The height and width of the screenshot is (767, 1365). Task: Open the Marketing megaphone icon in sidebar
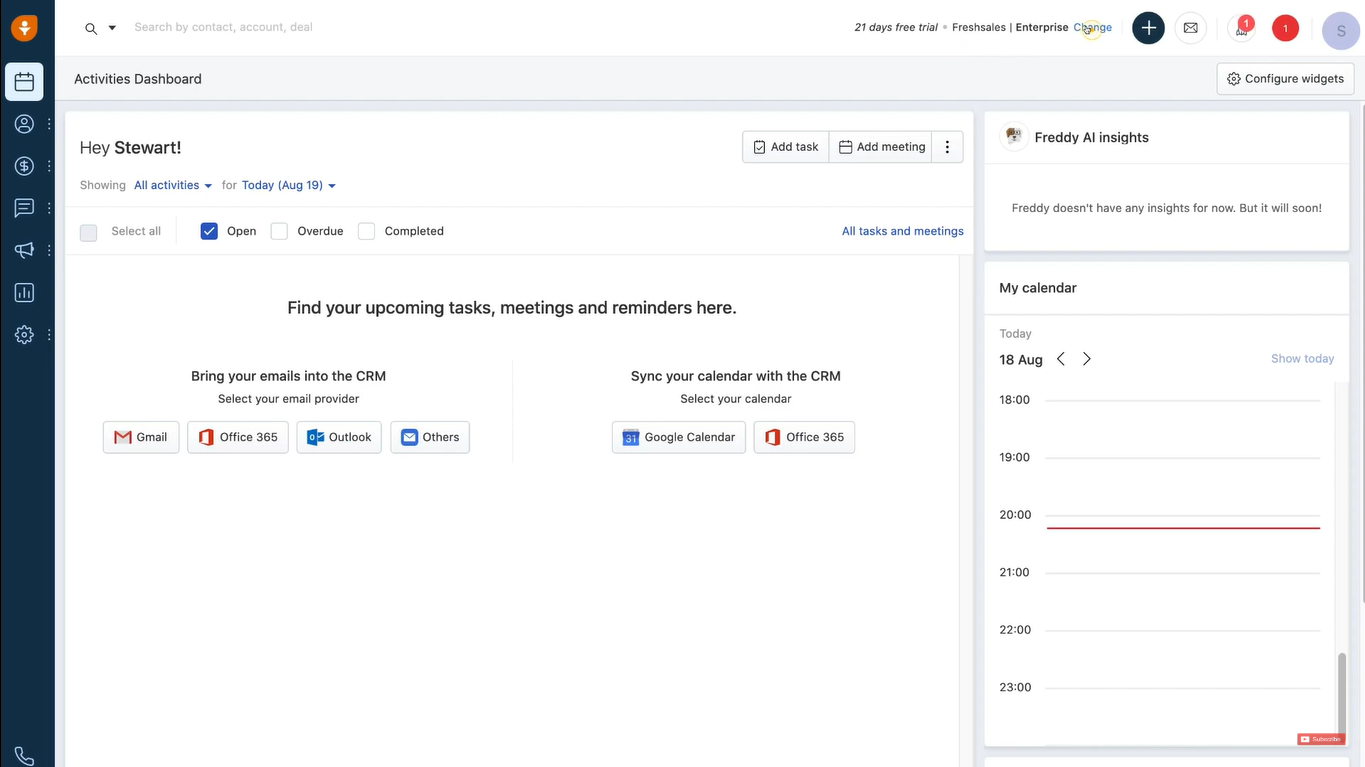pos(24,250)
